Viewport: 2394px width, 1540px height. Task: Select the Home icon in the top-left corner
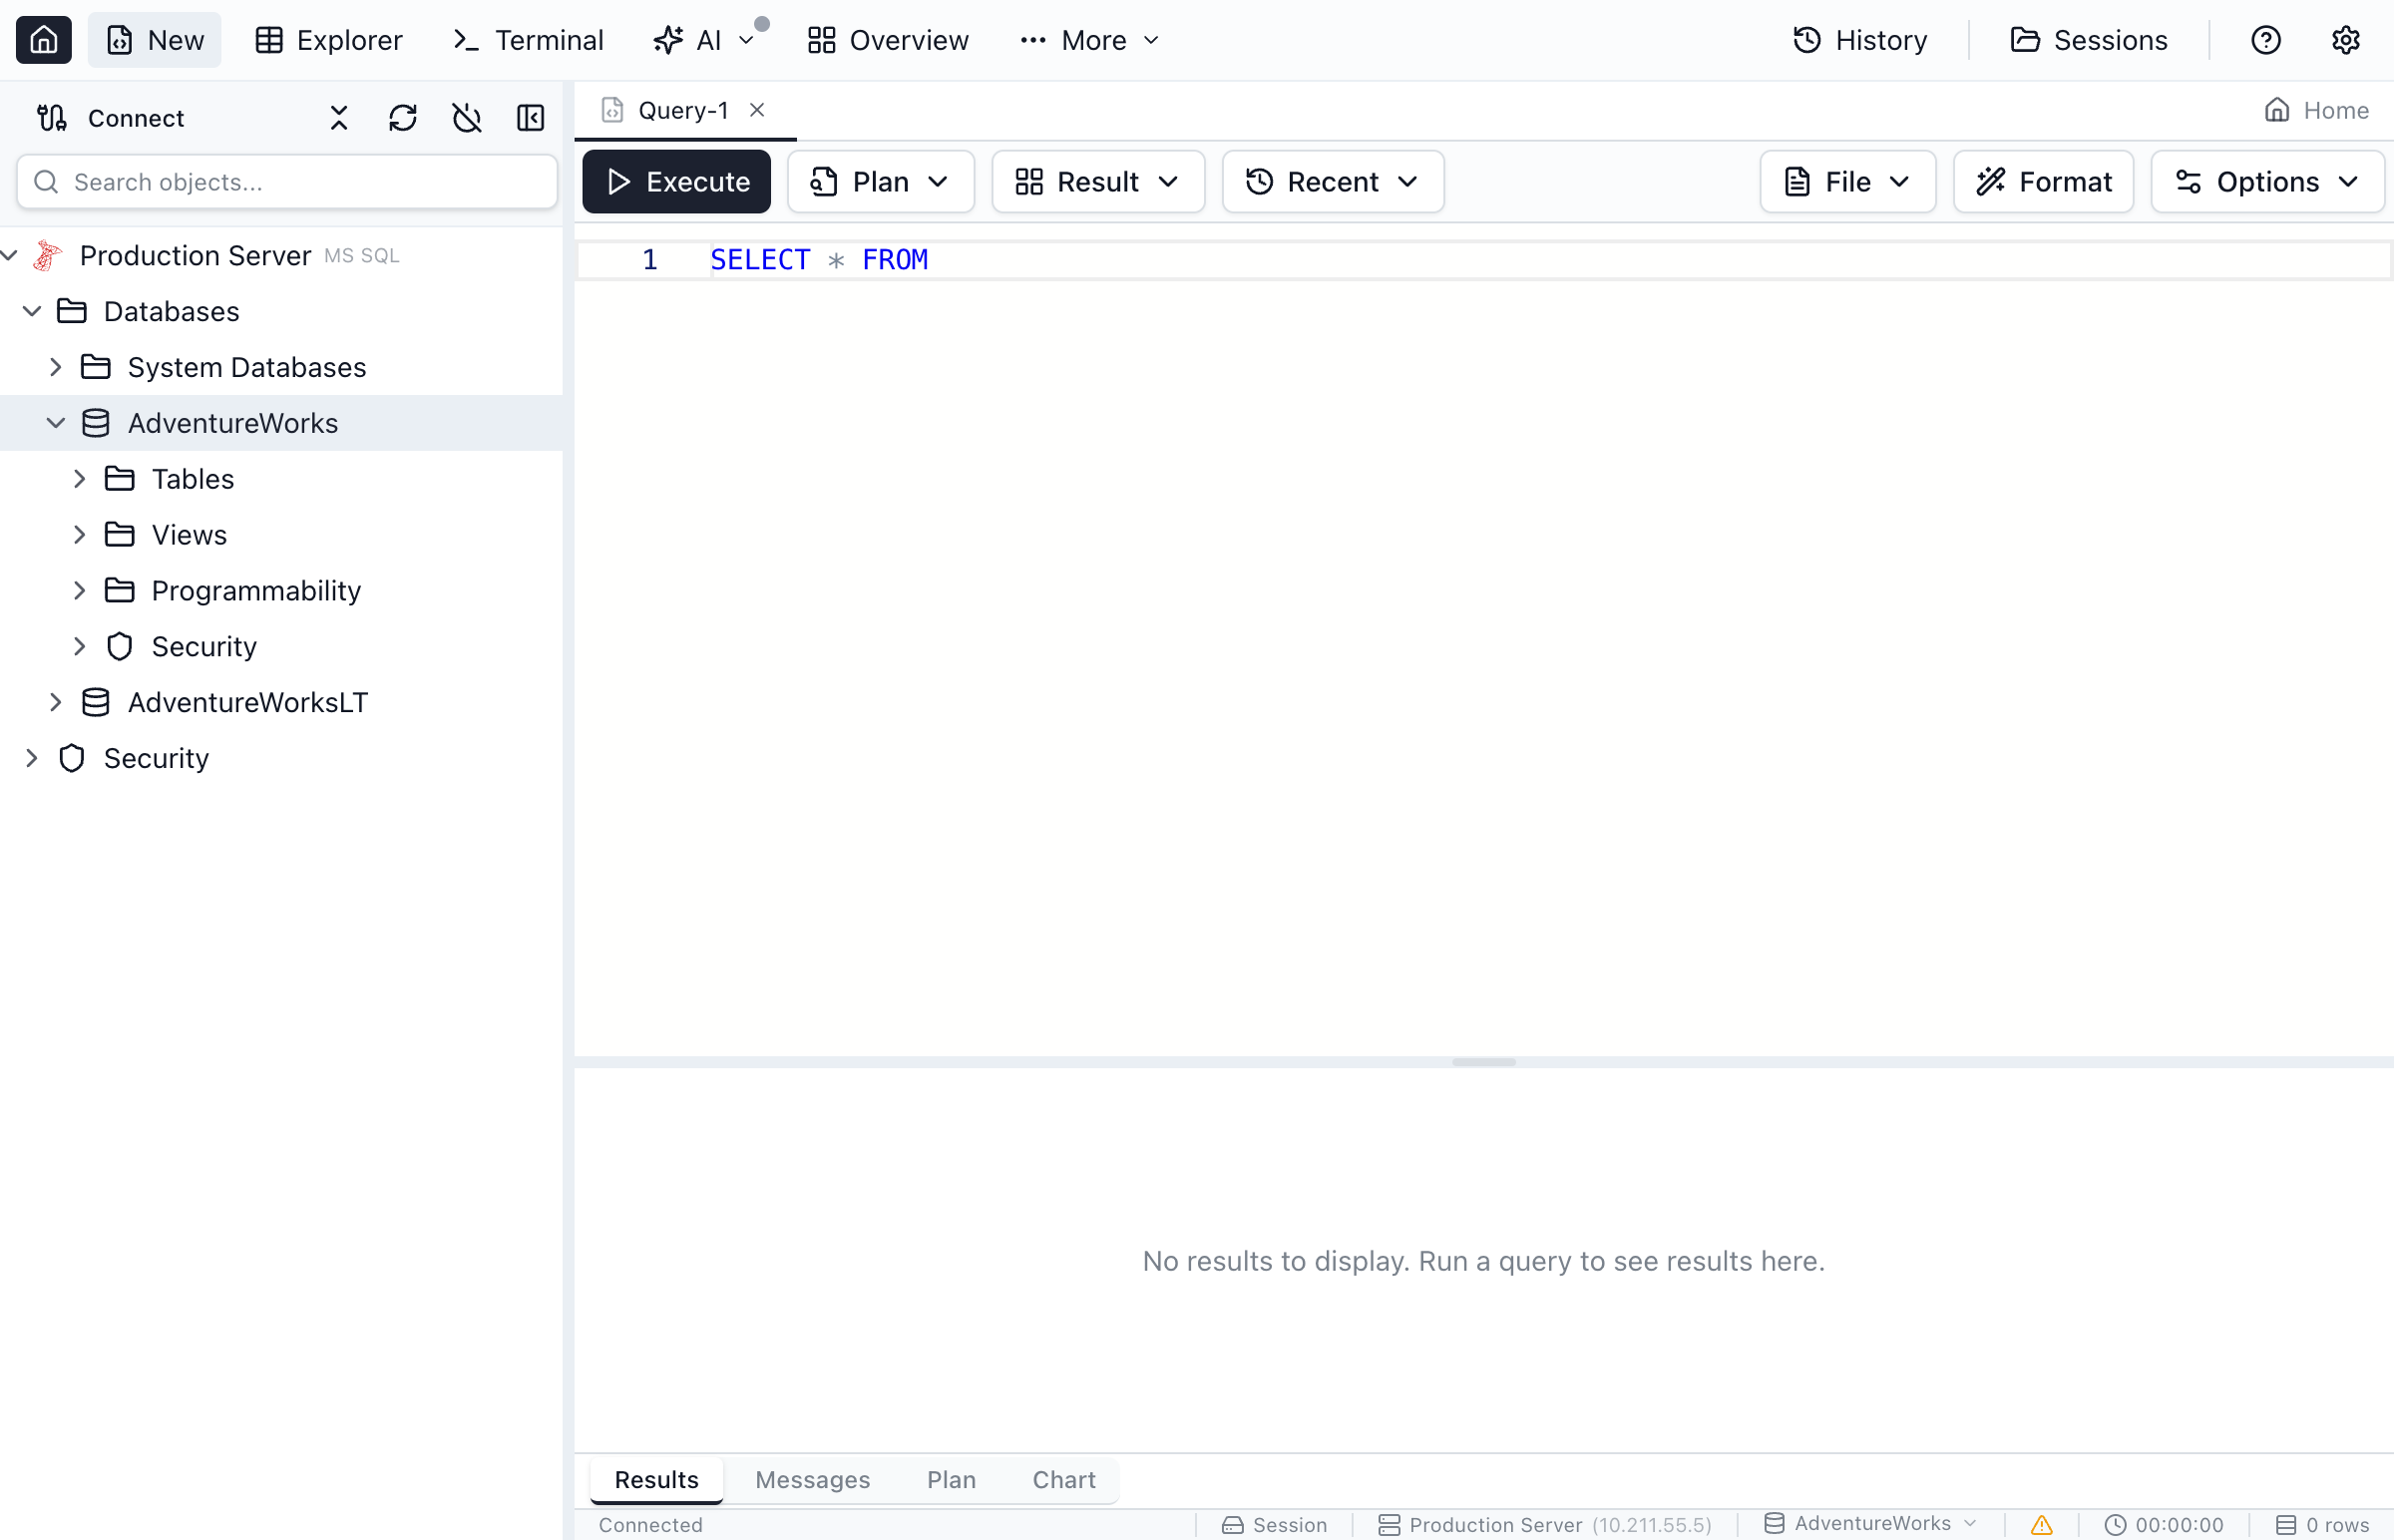tap(43, 40)
